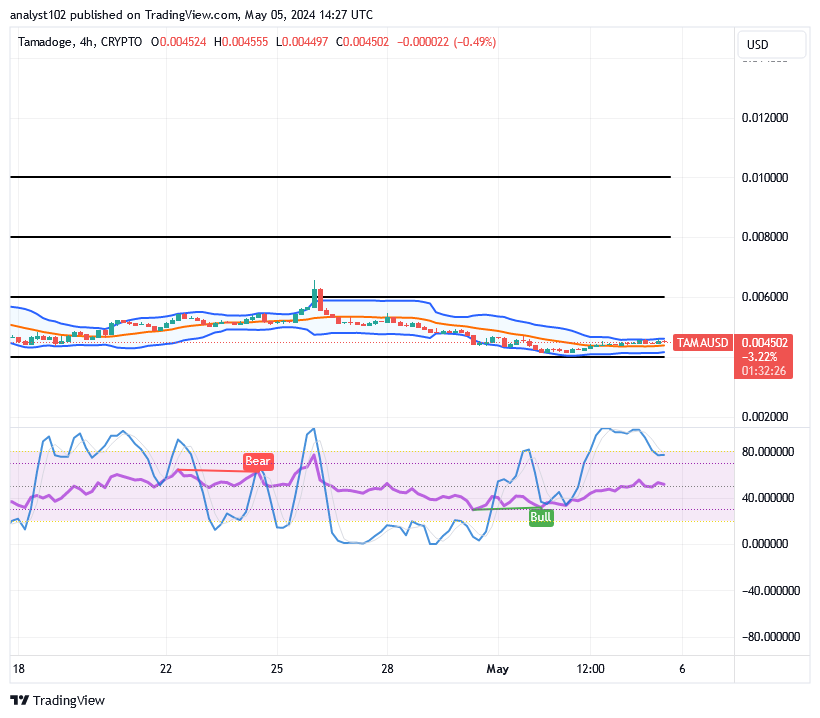The height and width of the screenshot is (718, 820).
Task: Click the 0.010000 price axis label
Action: tap(765, 178)
